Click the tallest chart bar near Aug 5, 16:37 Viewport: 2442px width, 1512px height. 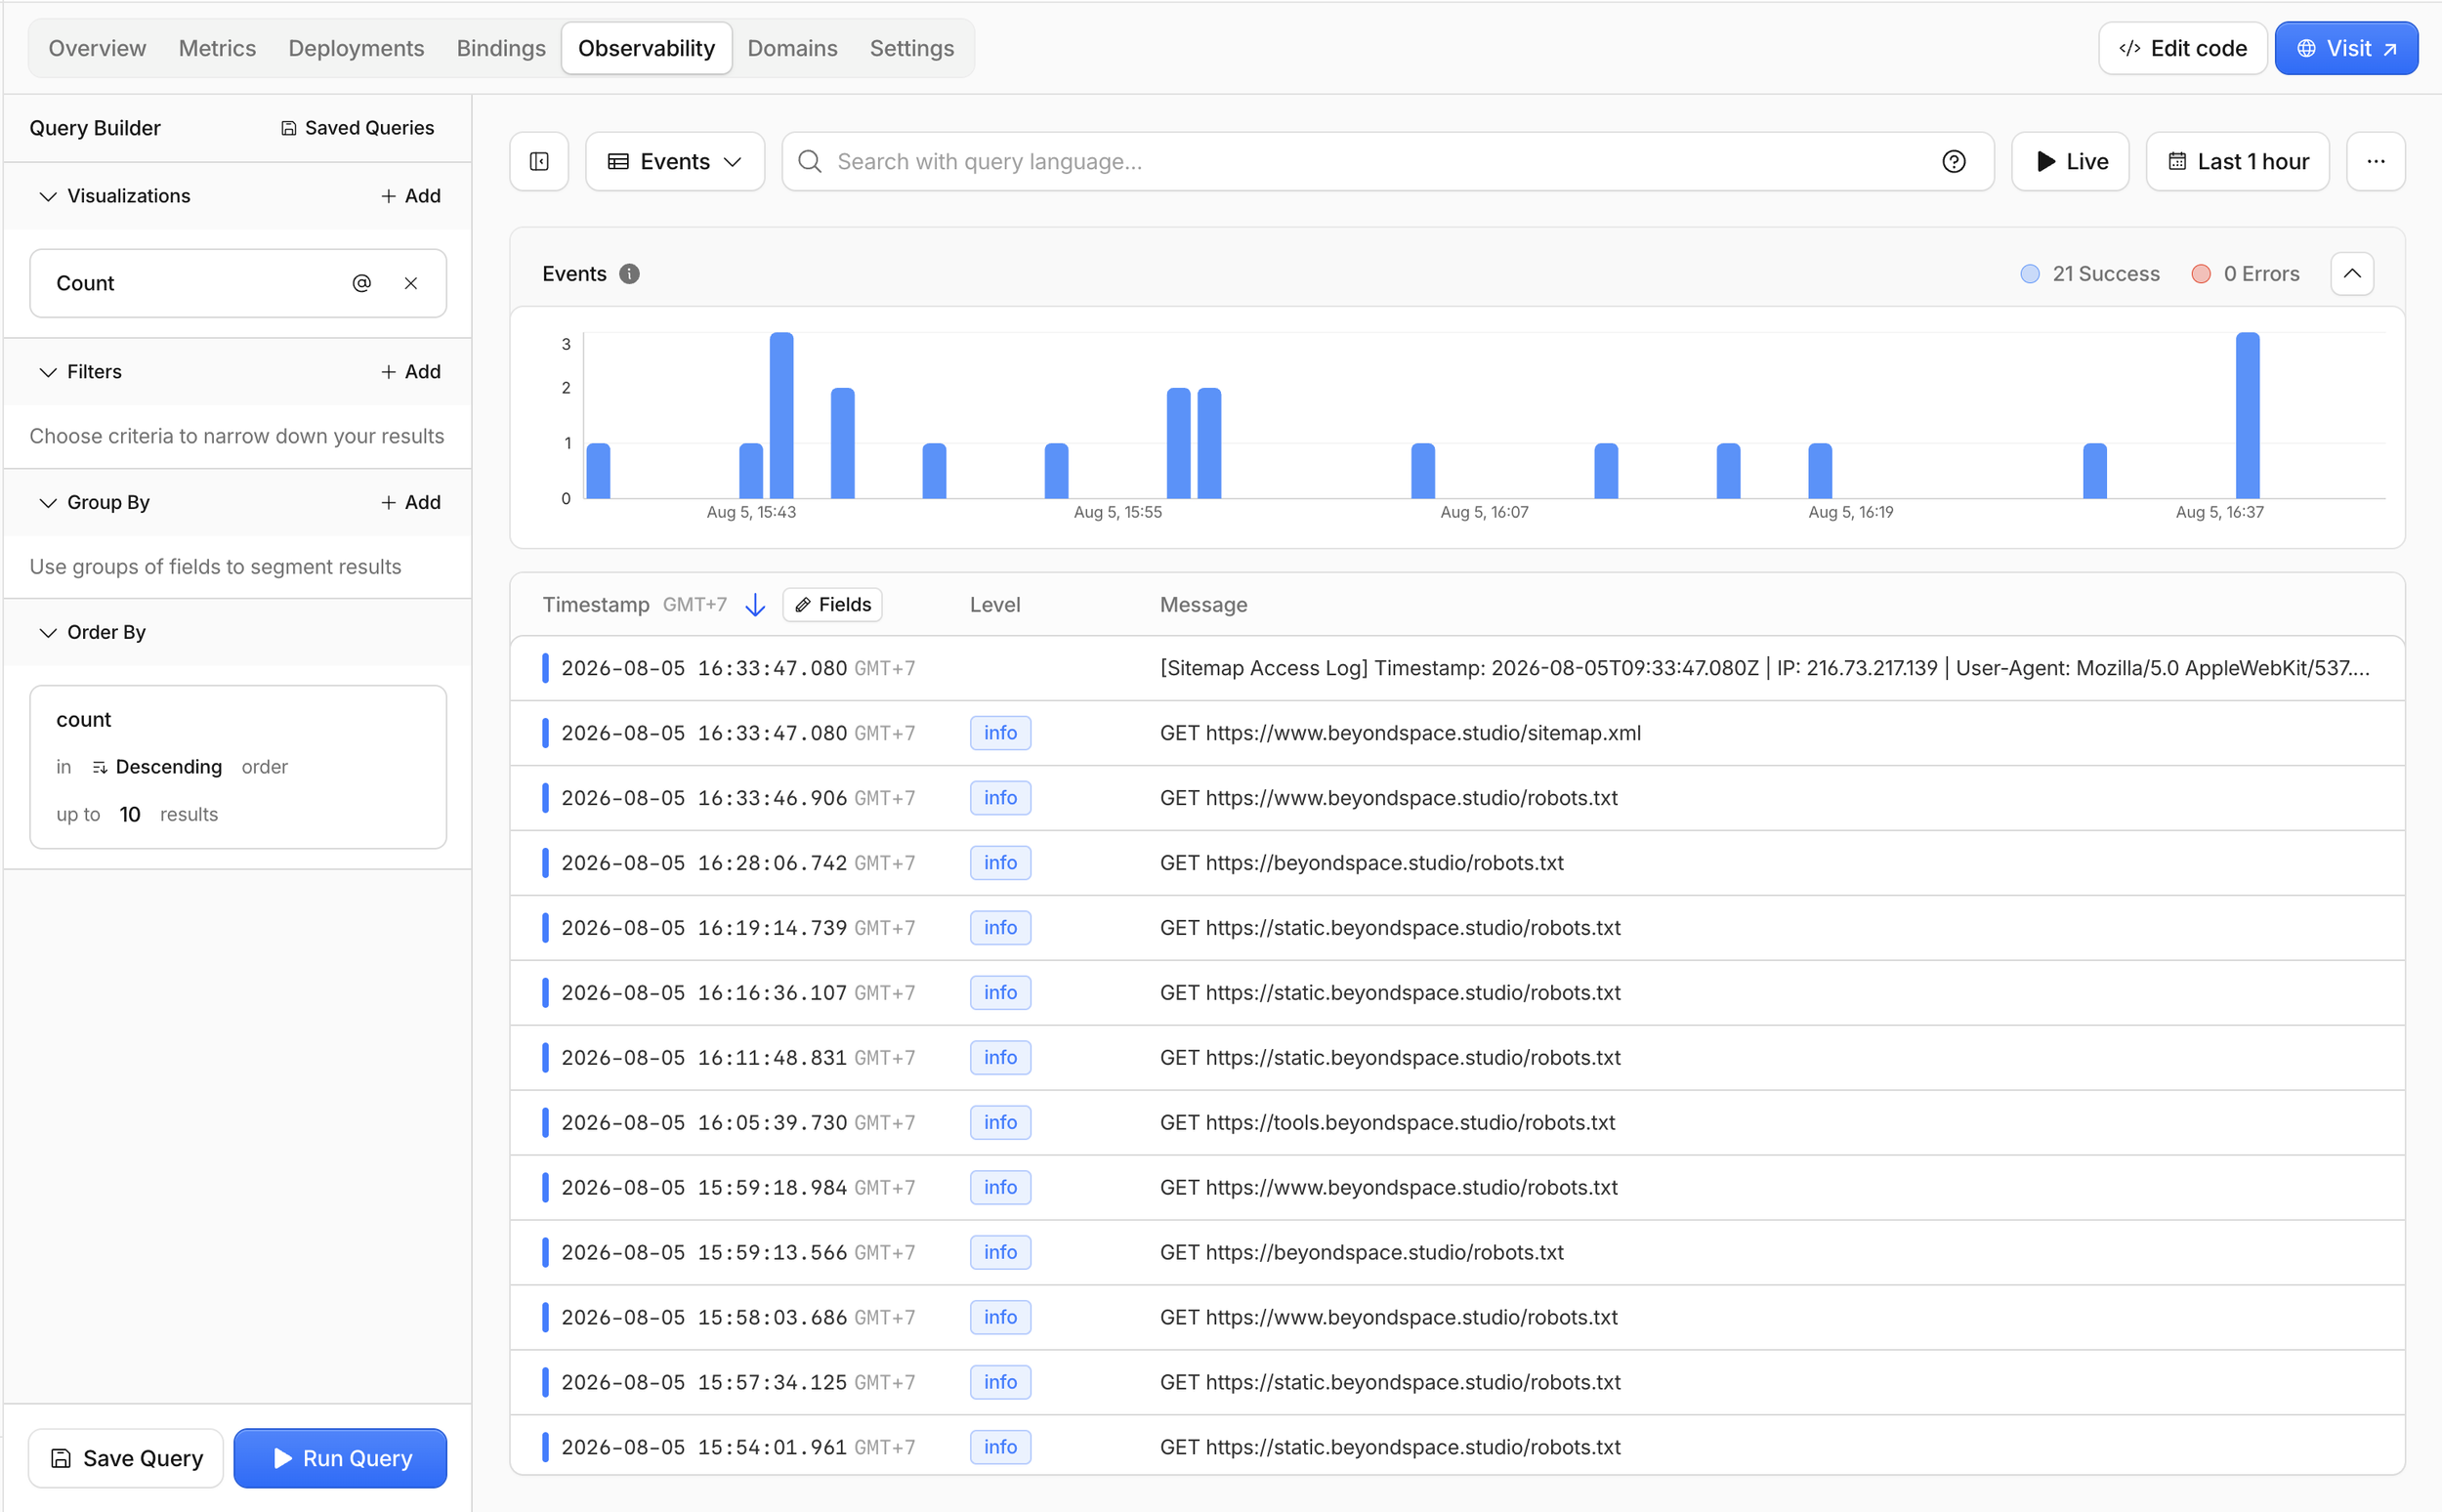coord(2247,415)
